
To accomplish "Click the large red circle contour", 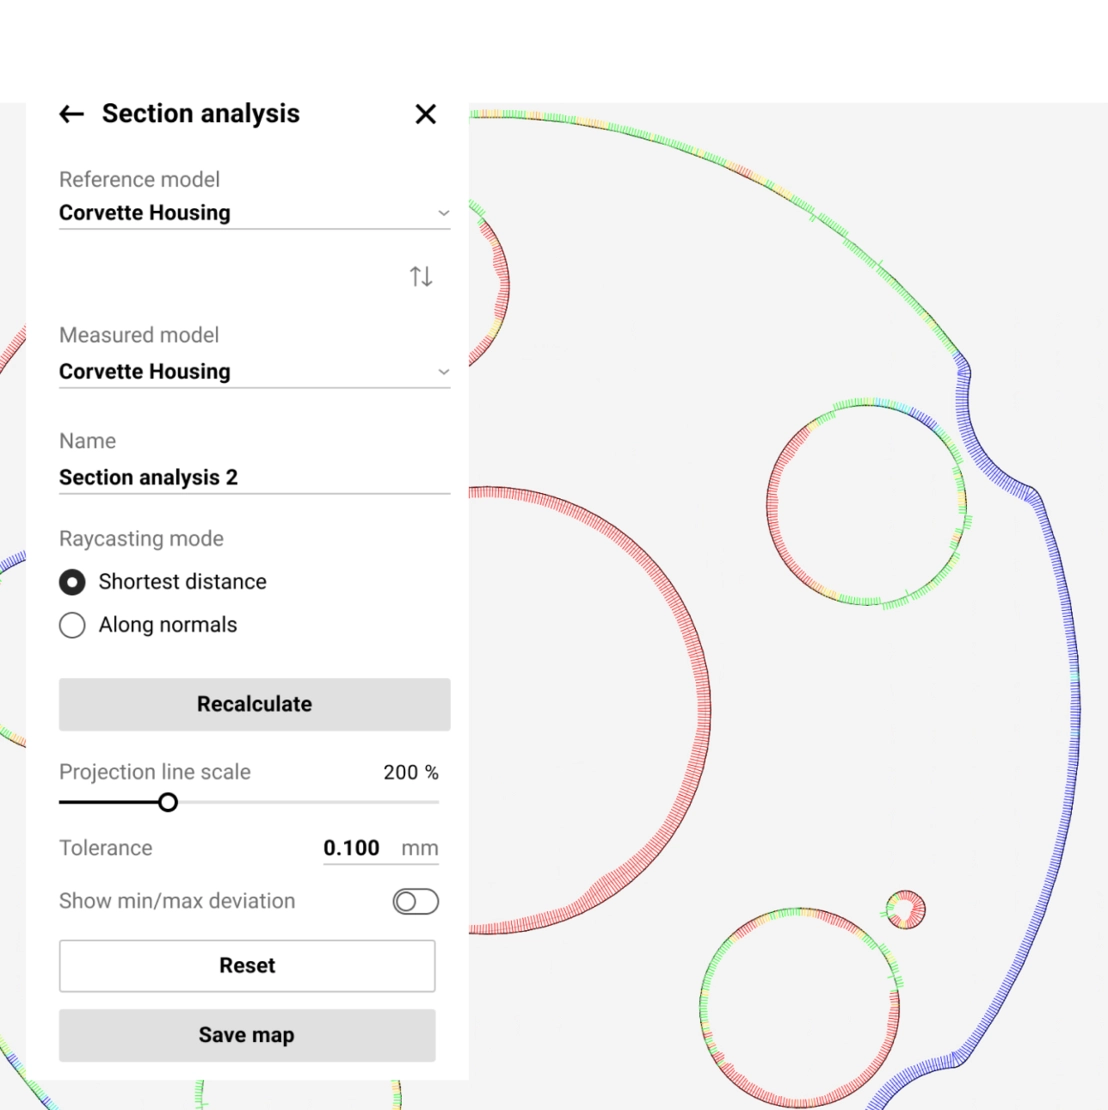I will (704, 710).
